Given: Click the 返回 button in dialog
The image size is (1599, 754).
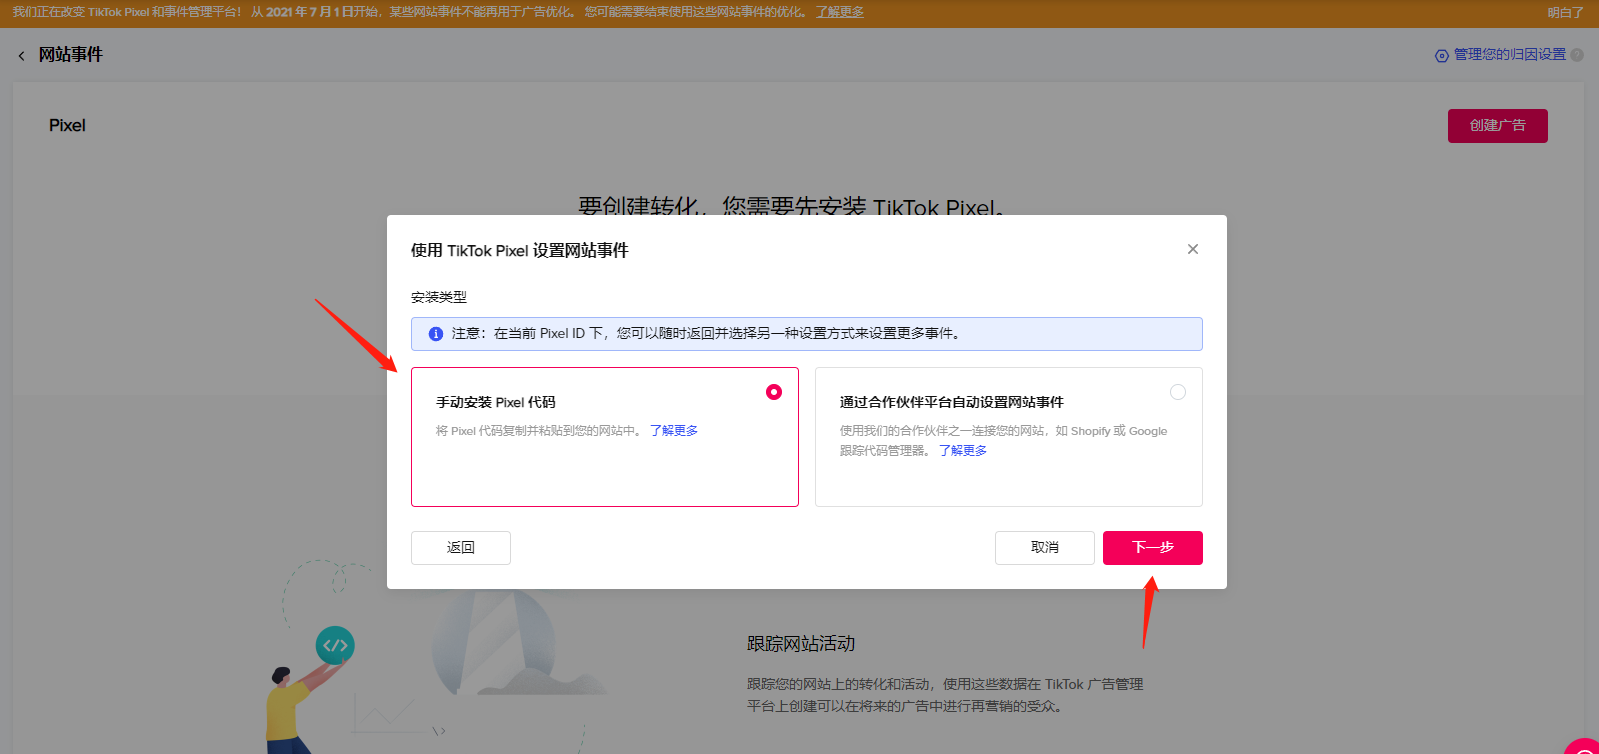Looking at the screenshot, I should (461, 548).
